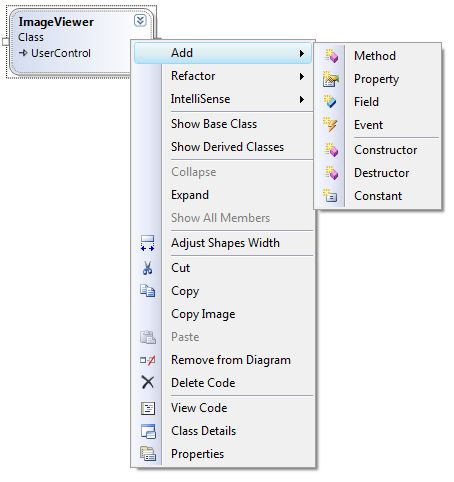This screenshot has width=454, height=482.
Task: Click the Remove from Diagram icon
Action: pyautogui.click(x=148, y=360)
